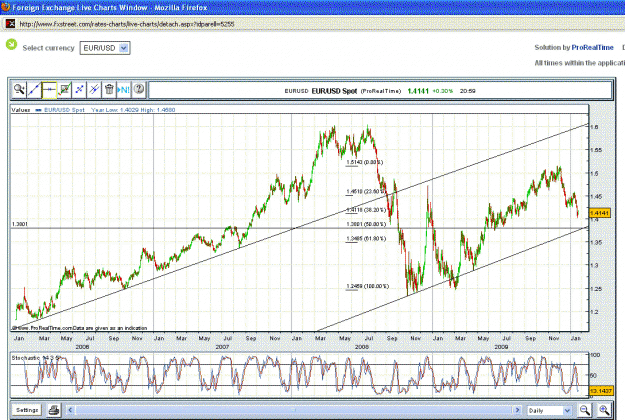Zoom out with the bottom-right minus magnifier
The height and width of the screenshot is (420, 625).
(585, 410)
